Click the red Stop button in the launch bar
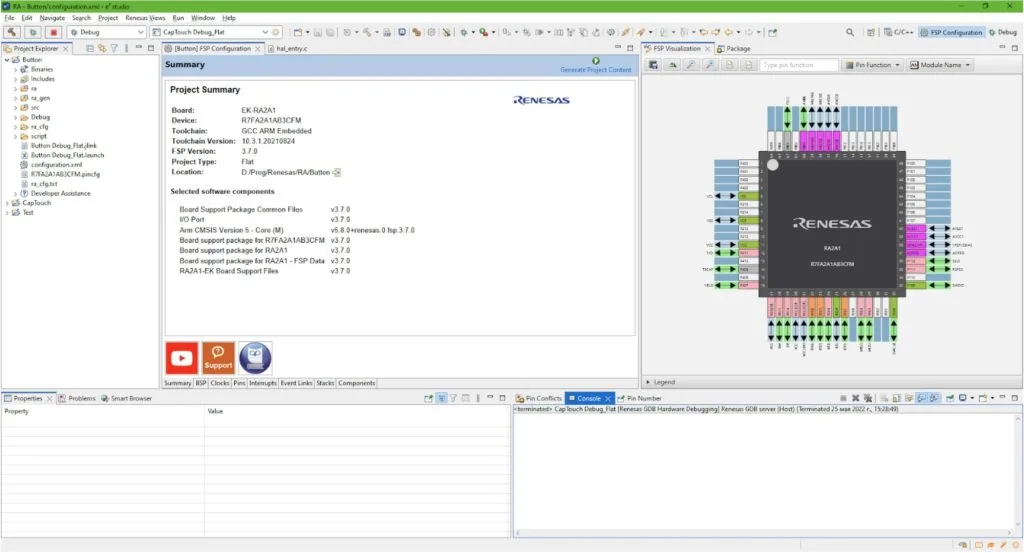Viewport: 1024px width, 553px height. click(x=54, y=32)
